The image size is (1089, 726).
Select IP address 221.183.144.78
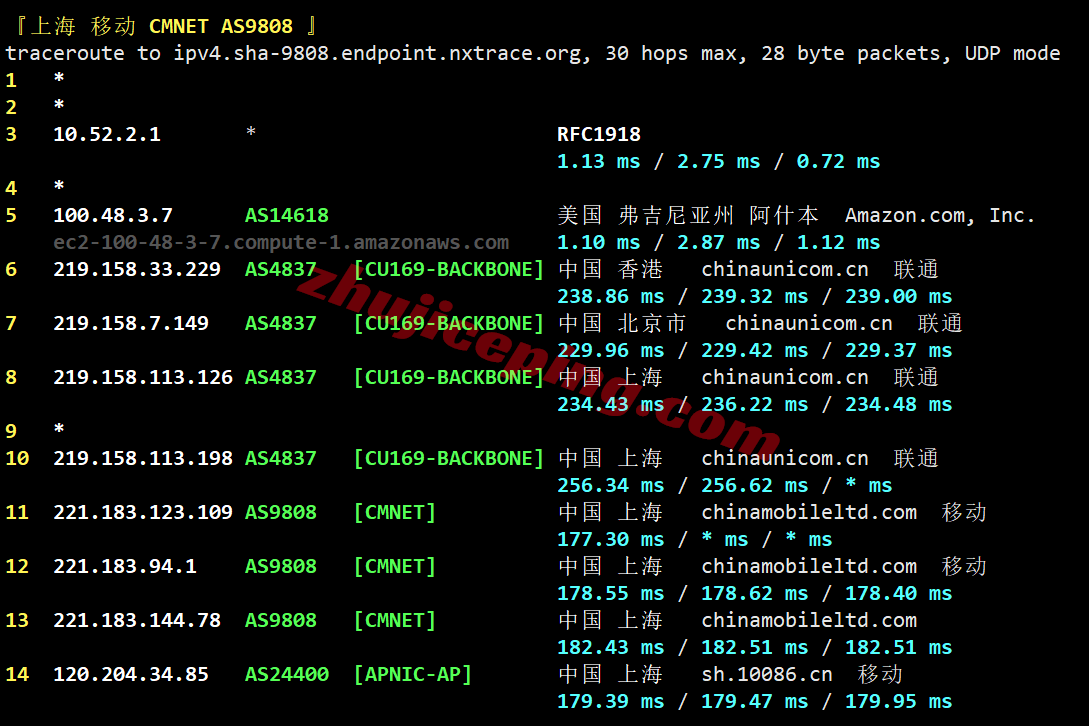[137, 620]
